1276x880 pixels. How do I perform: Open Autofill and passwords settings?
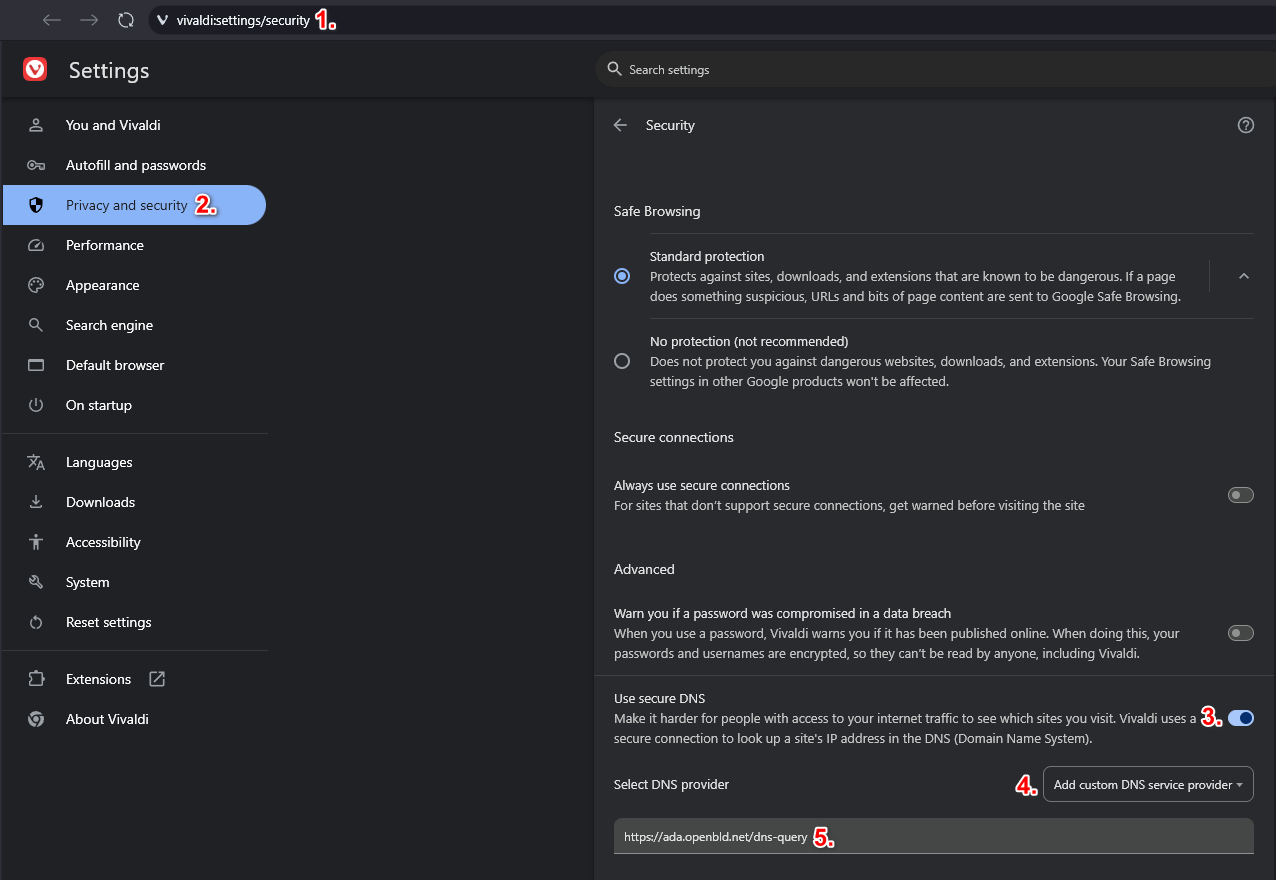[x=136, y=165]
